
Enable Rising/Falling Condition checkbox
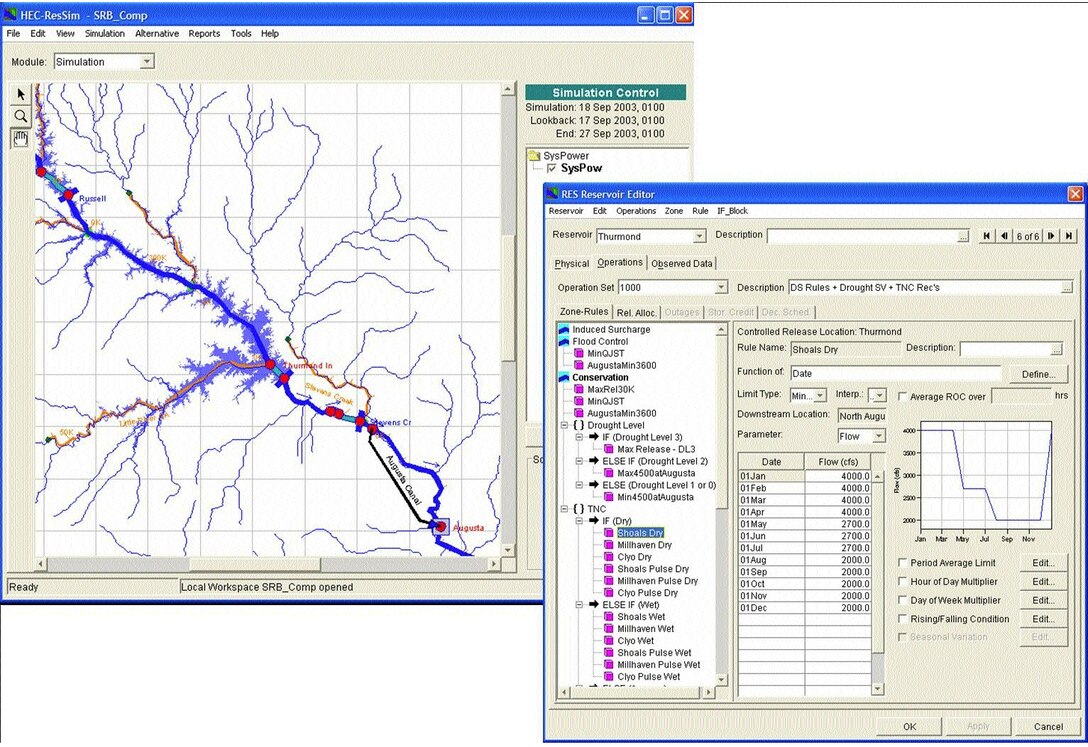pyautogui.click(x=902, y=619)
